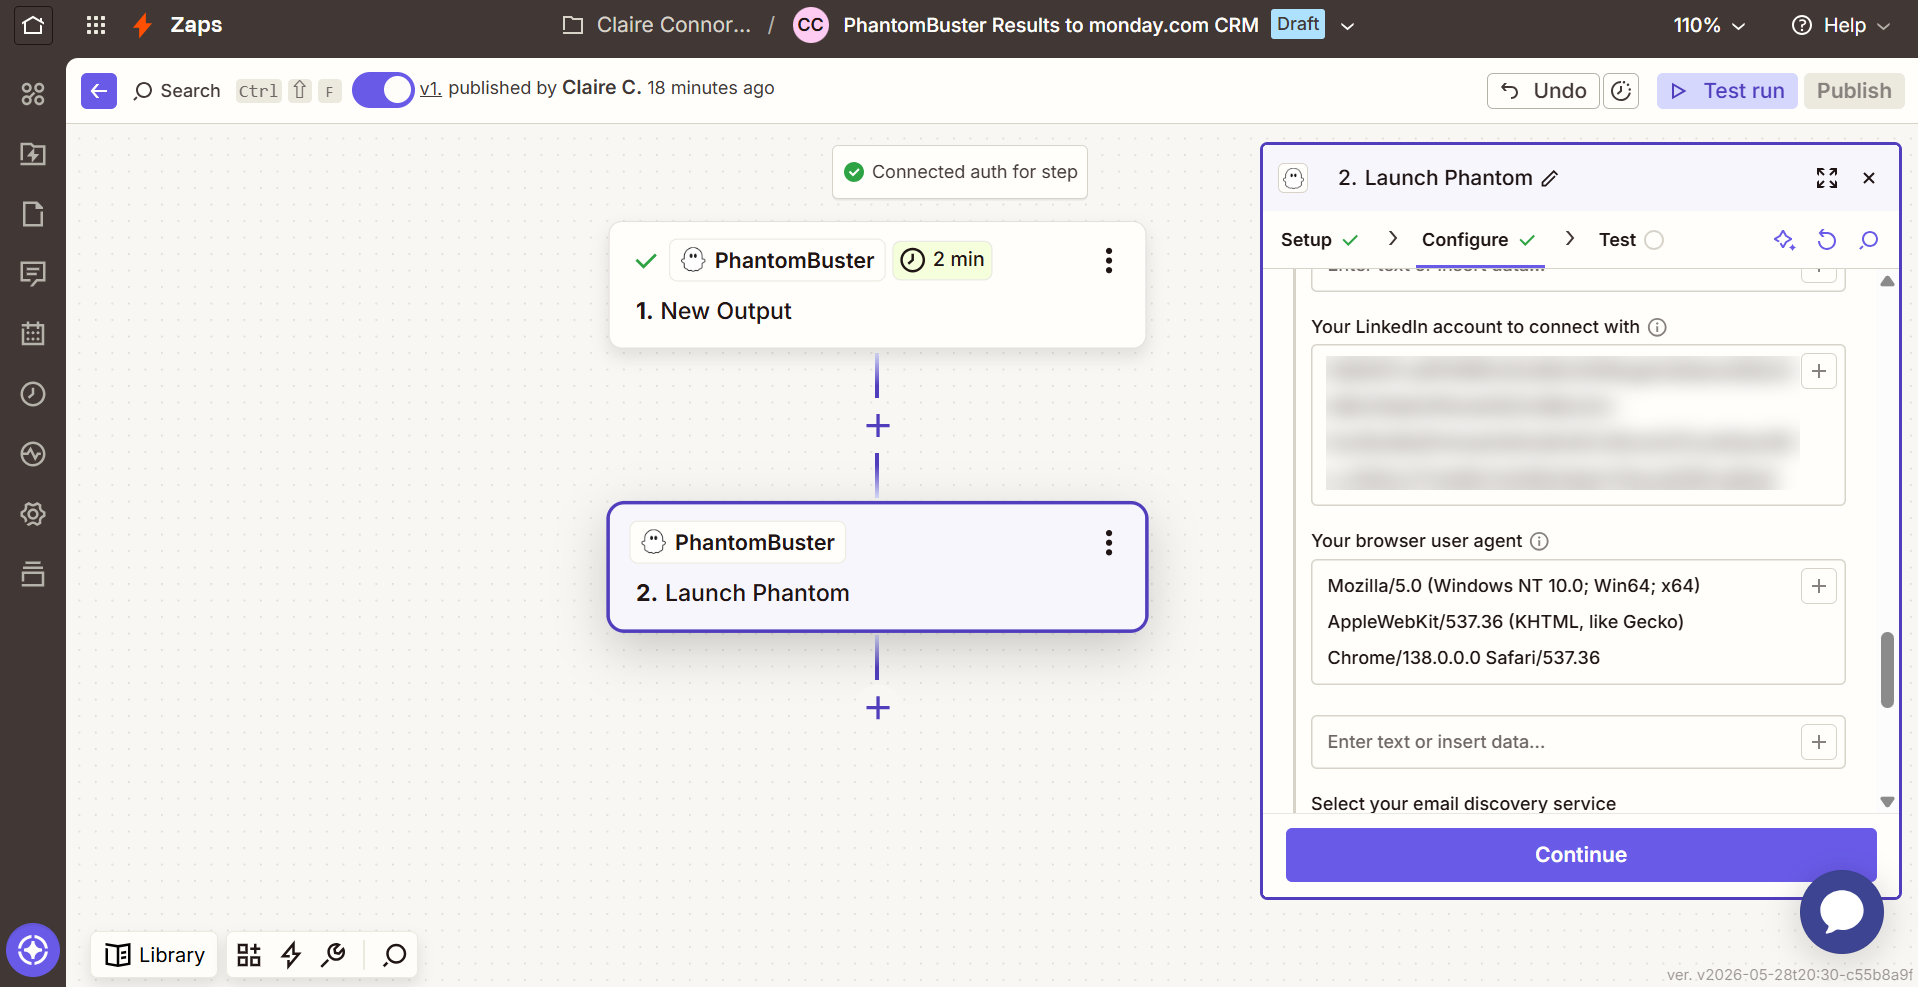Image resolution: width=1918 pixels, height=987 pixels.
Task: Click the Search button in toolbar
Action: pyautogui.click(x=177, y=91)
